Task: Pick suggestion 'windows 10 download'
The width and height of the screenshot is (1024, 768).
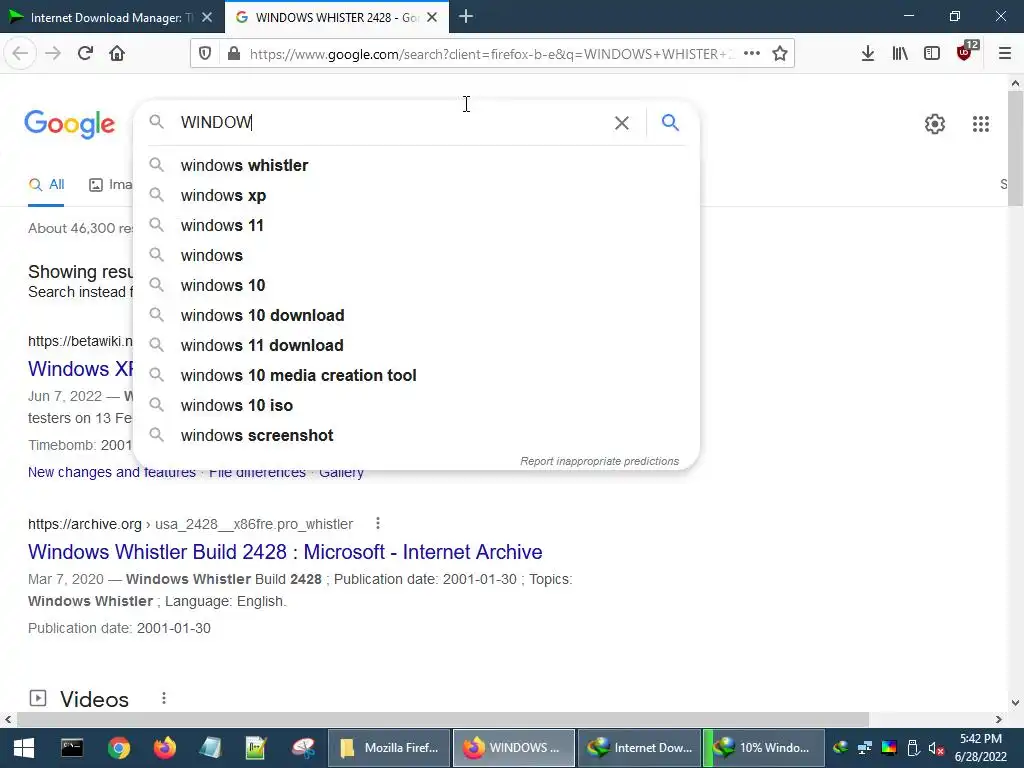Action: 416,315
